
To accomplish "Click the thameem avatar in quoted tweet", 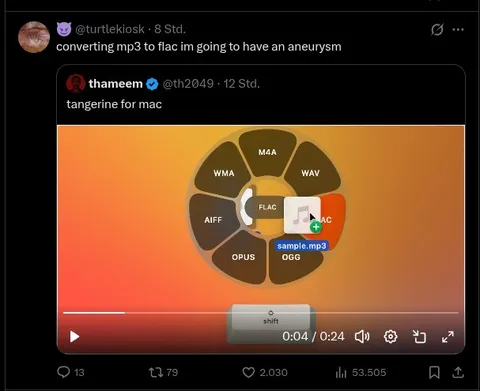I will [x=76, y=83].
